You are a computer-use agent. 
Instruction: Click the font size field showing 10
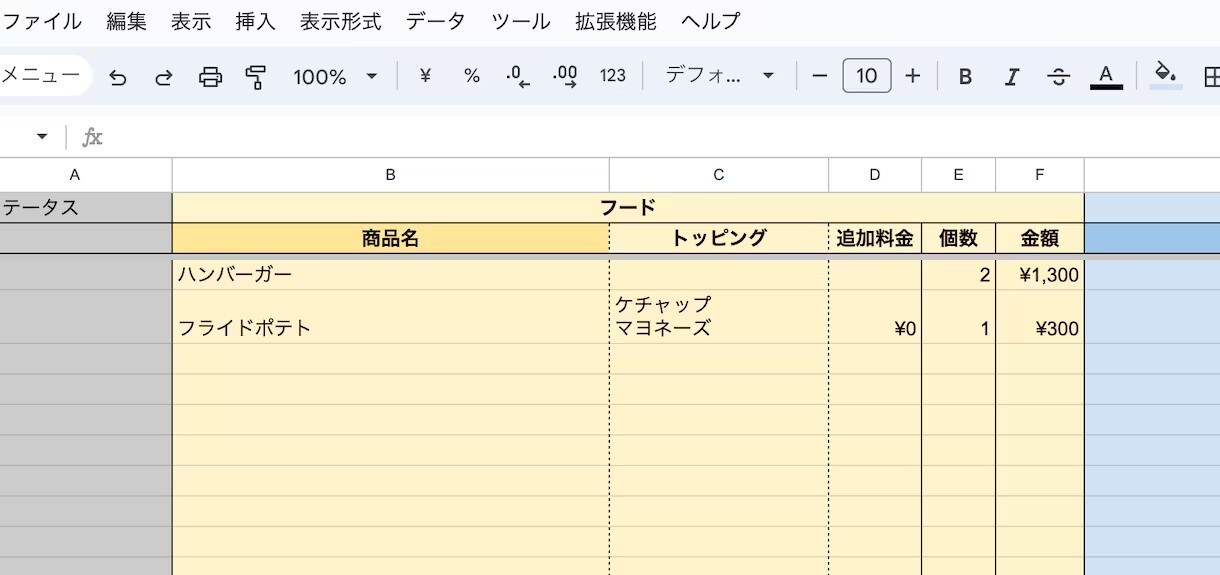[867, 76]
